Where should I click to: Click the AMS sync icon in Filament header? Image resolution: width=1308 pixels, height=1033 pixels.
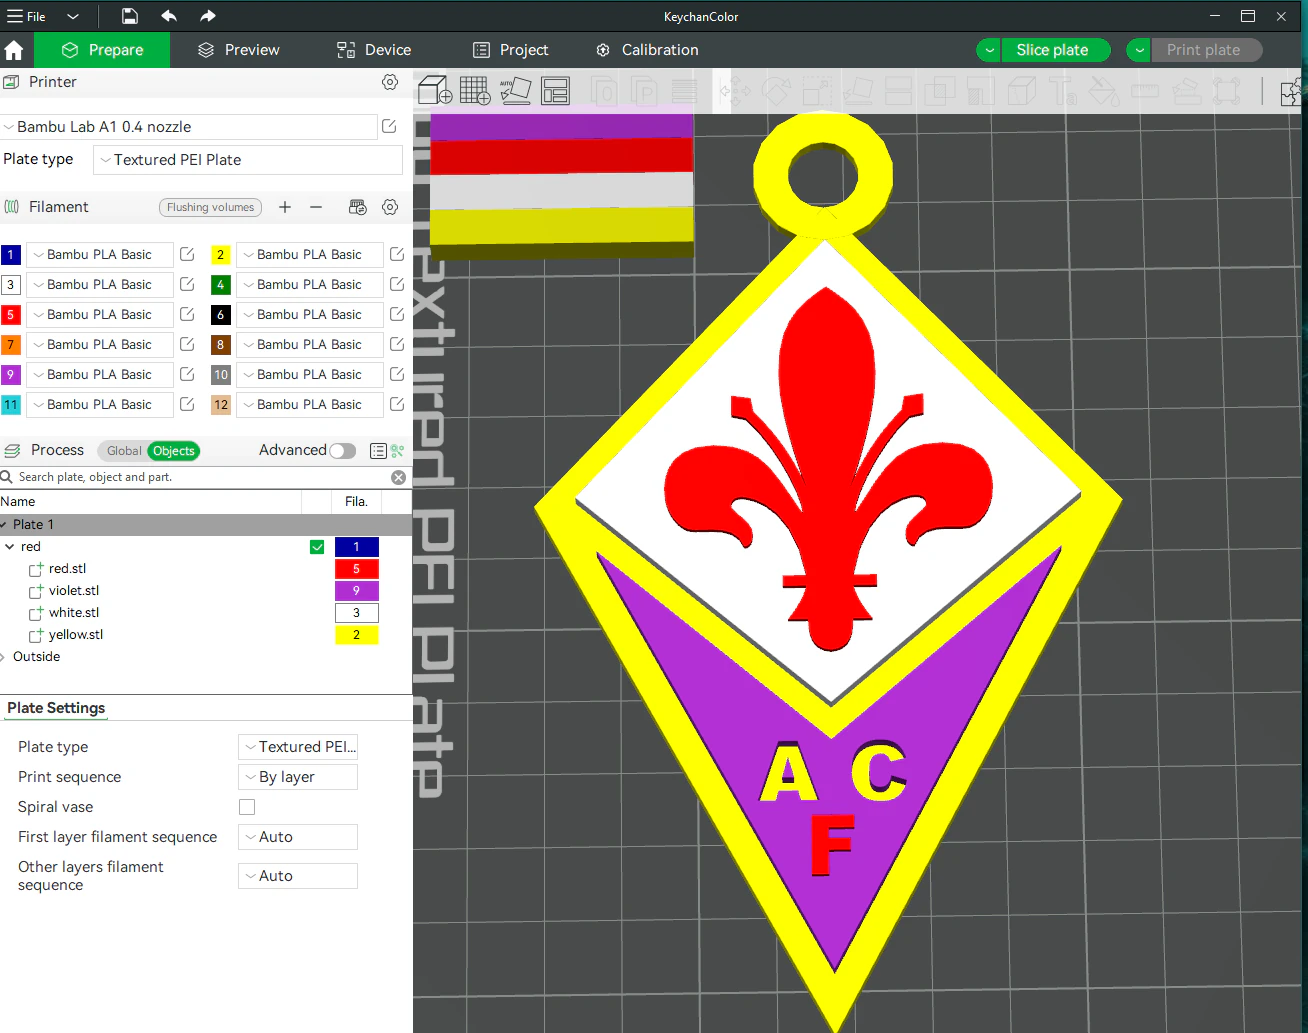tap(357, 207)
